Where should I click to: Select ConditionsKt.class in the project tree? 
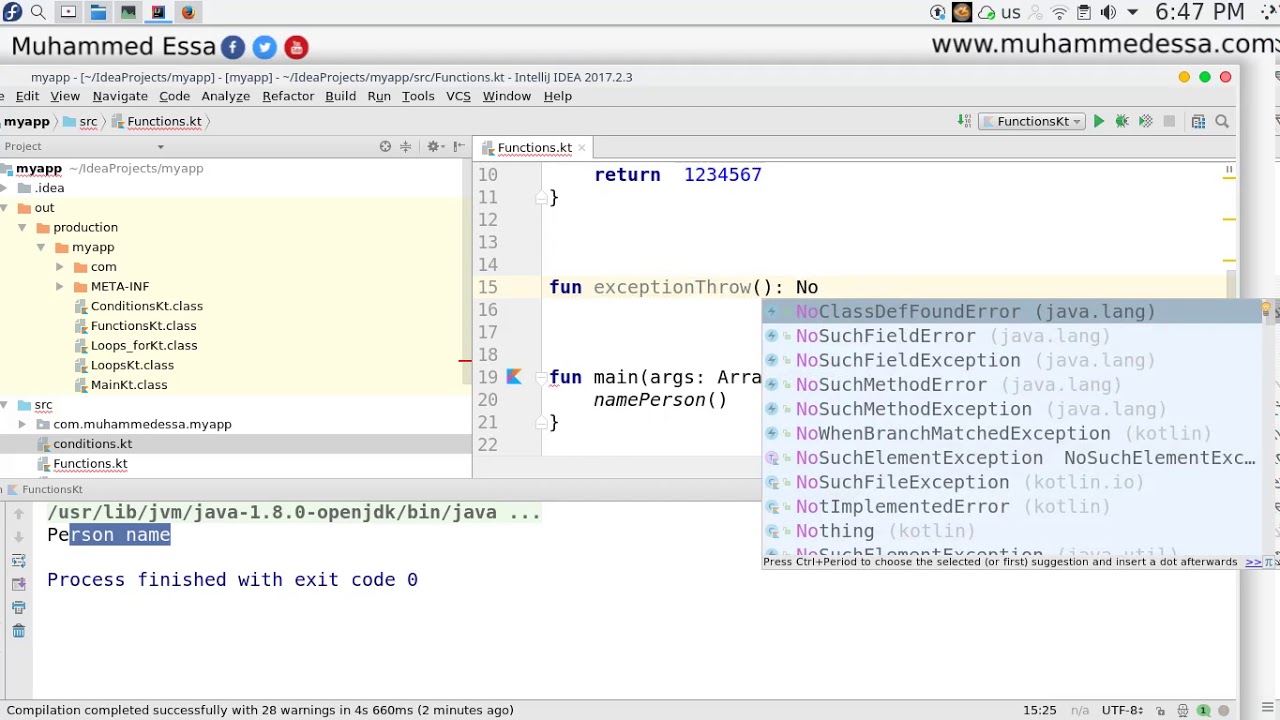(146, 306)
